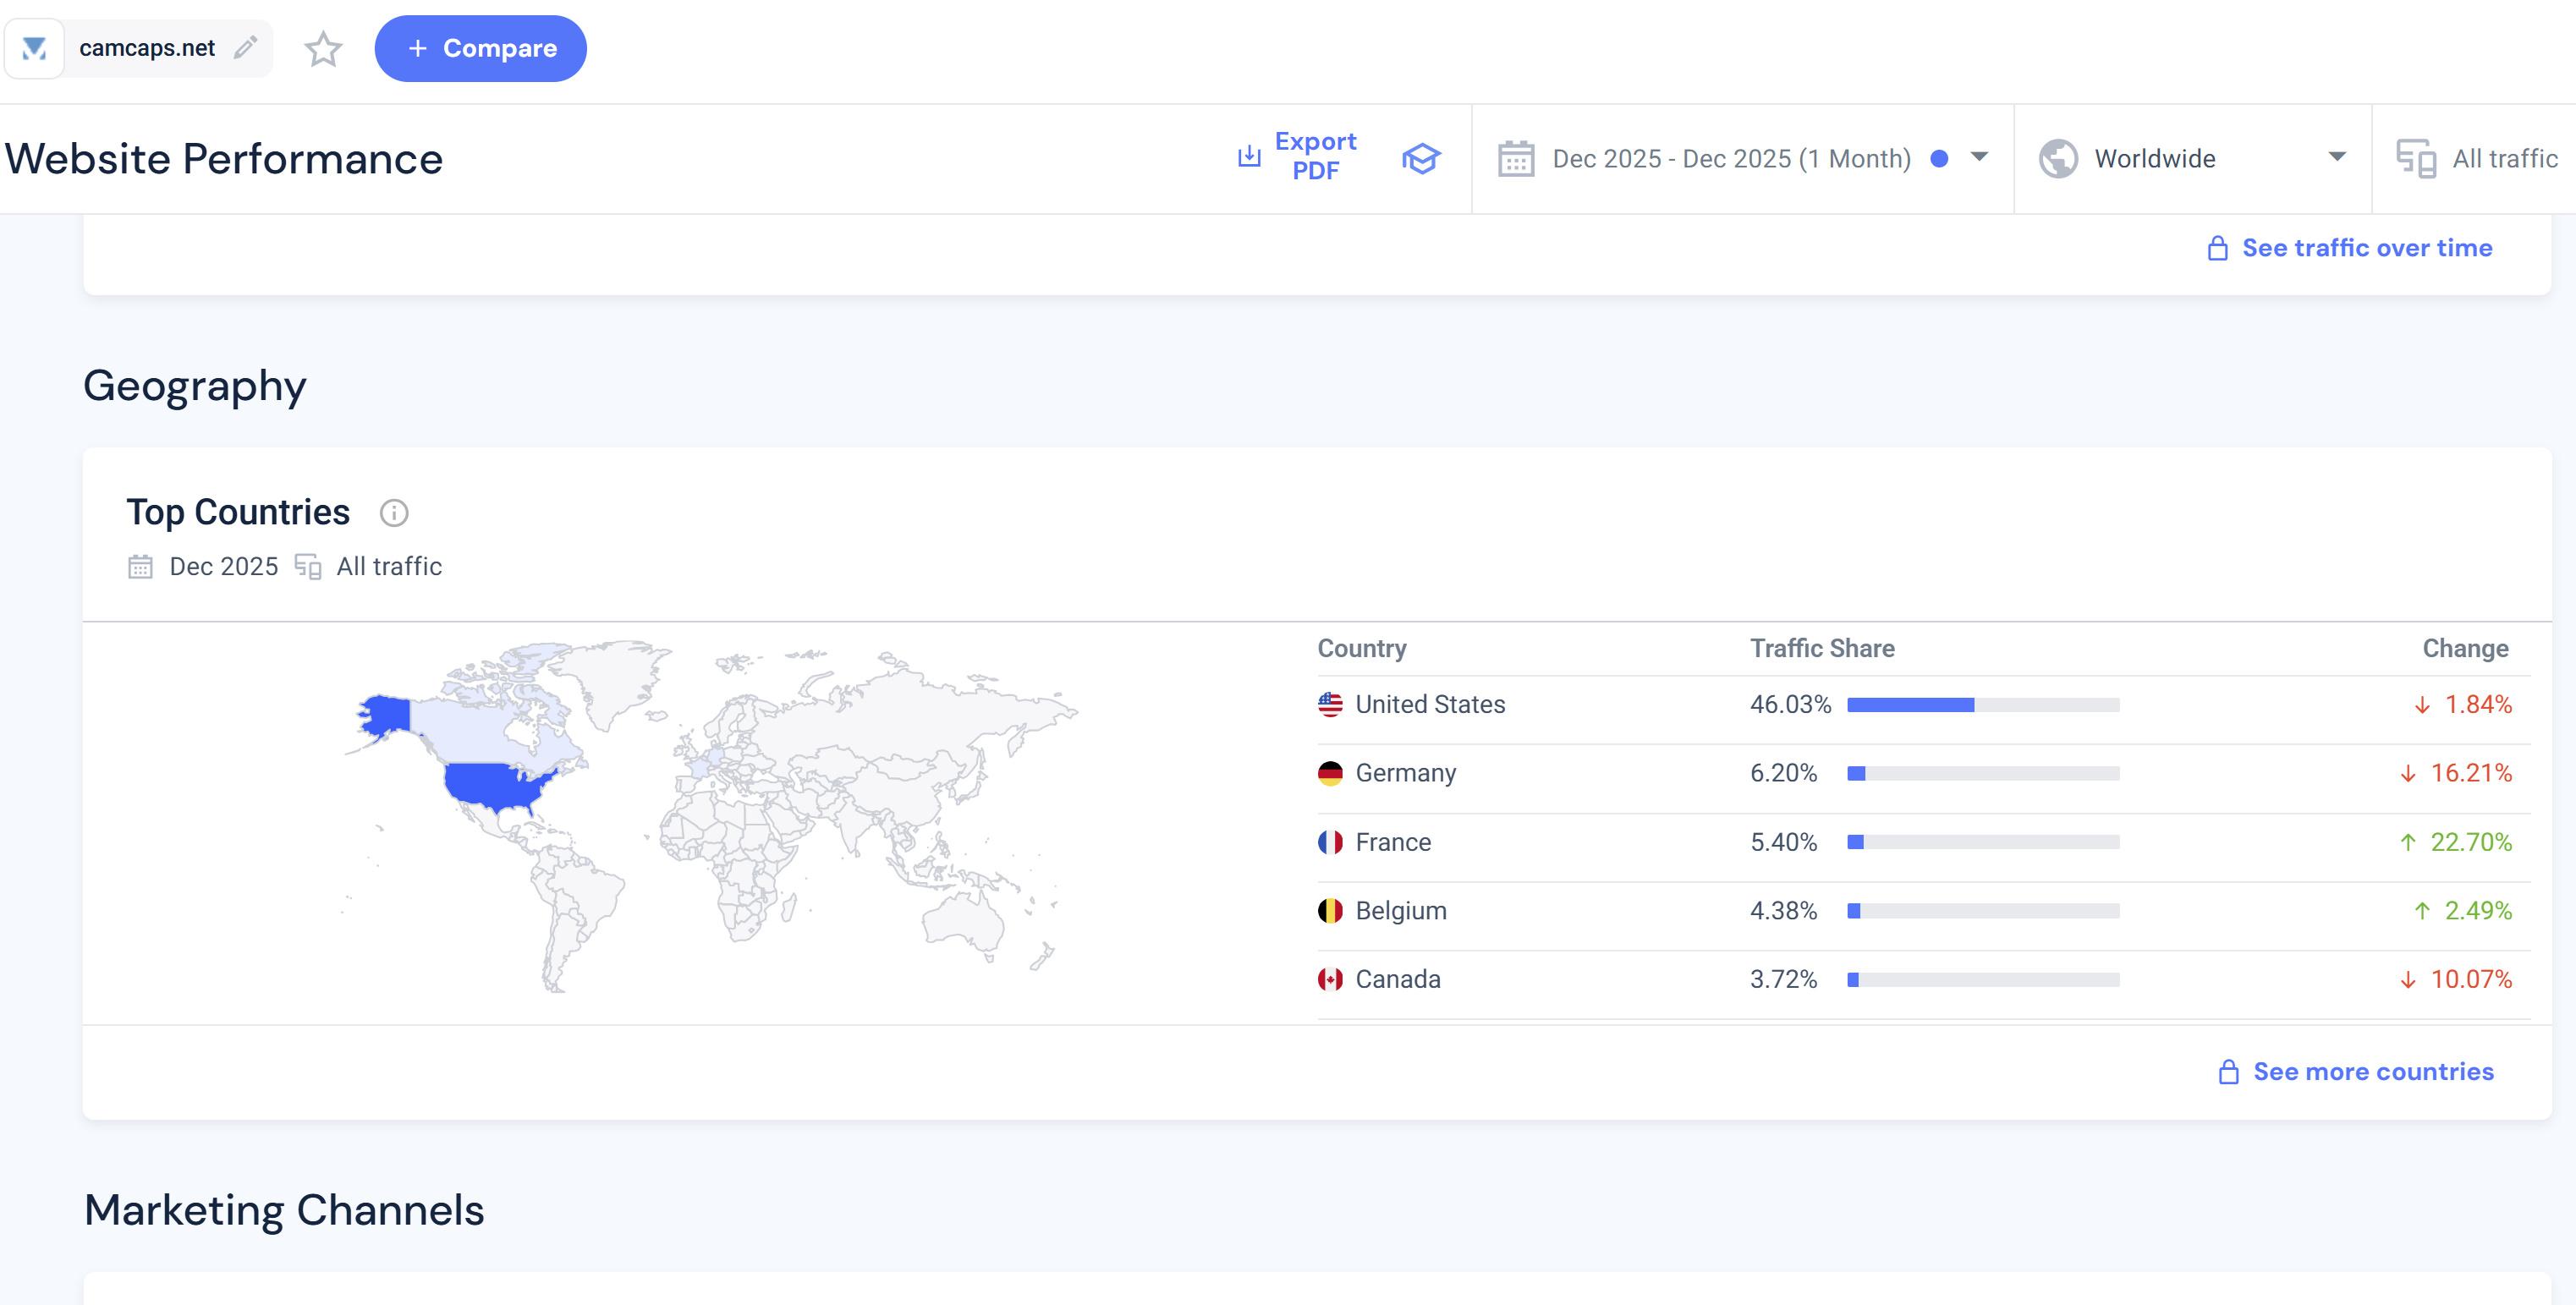Image resolution: width=2576 pixels, height=1305 pixels.
Task: Click the Export PDF link
Action: tap(1314, 156)
